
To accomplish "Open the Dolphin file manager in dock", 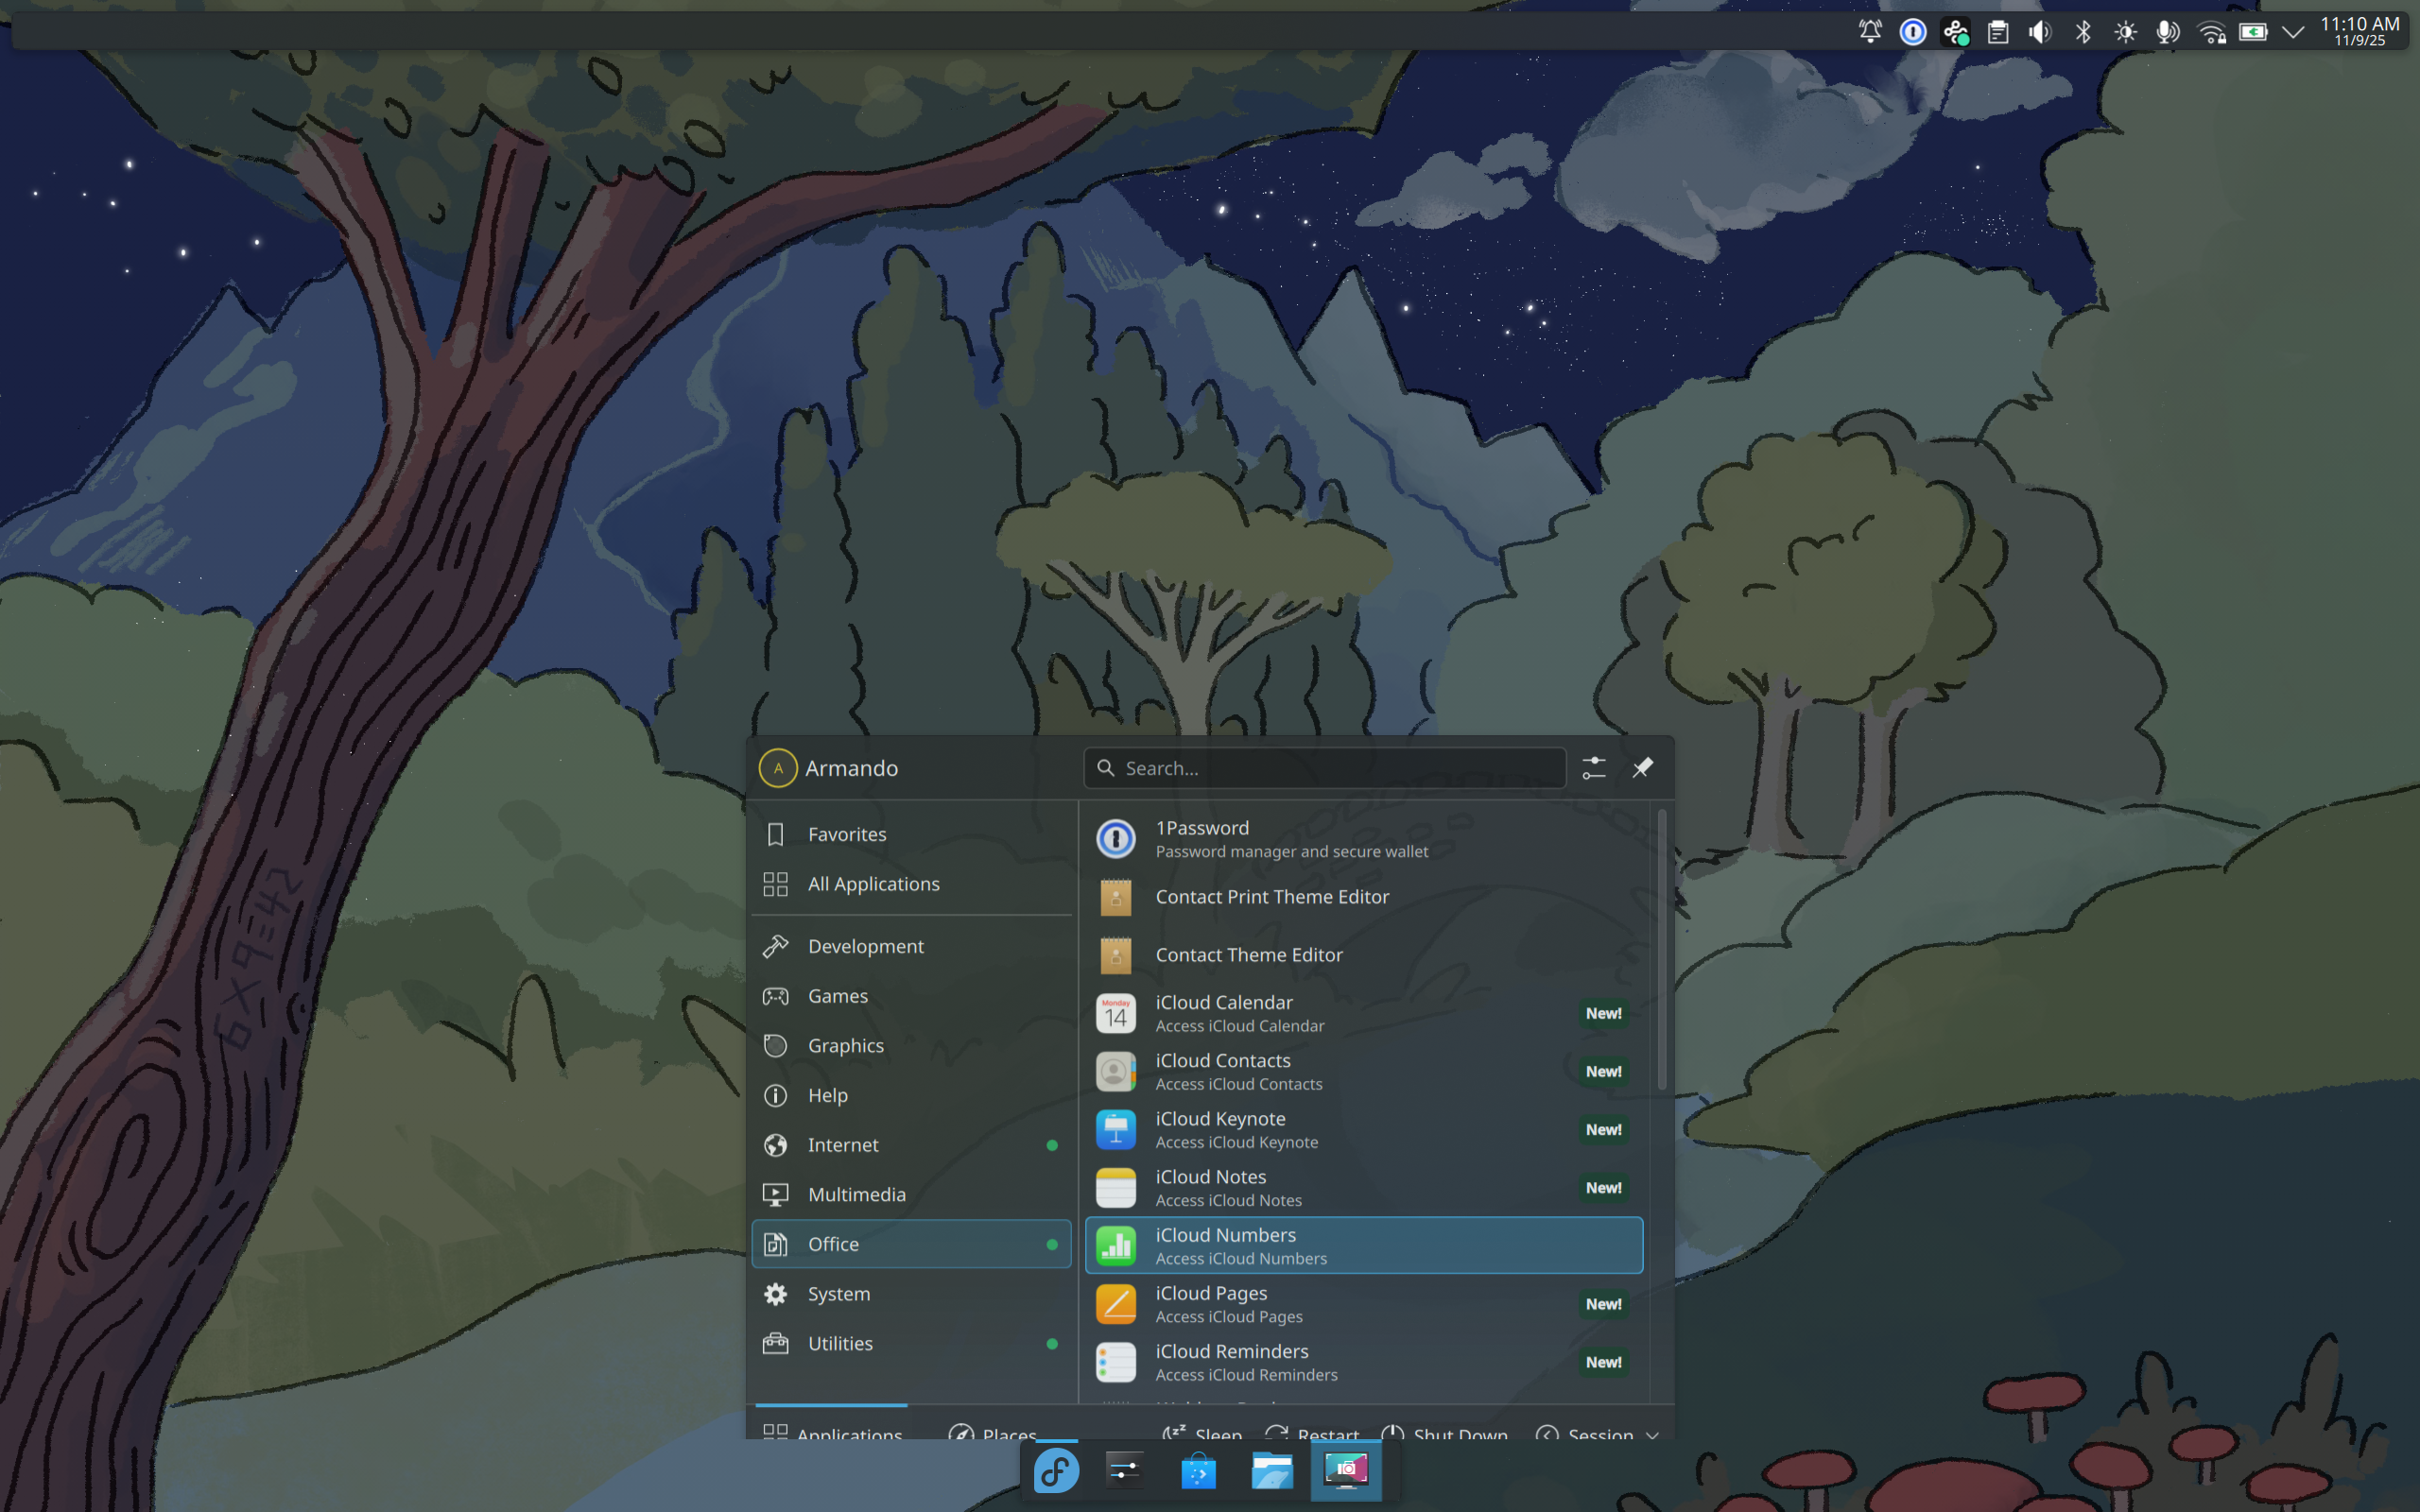I will pos(1272,1470).
